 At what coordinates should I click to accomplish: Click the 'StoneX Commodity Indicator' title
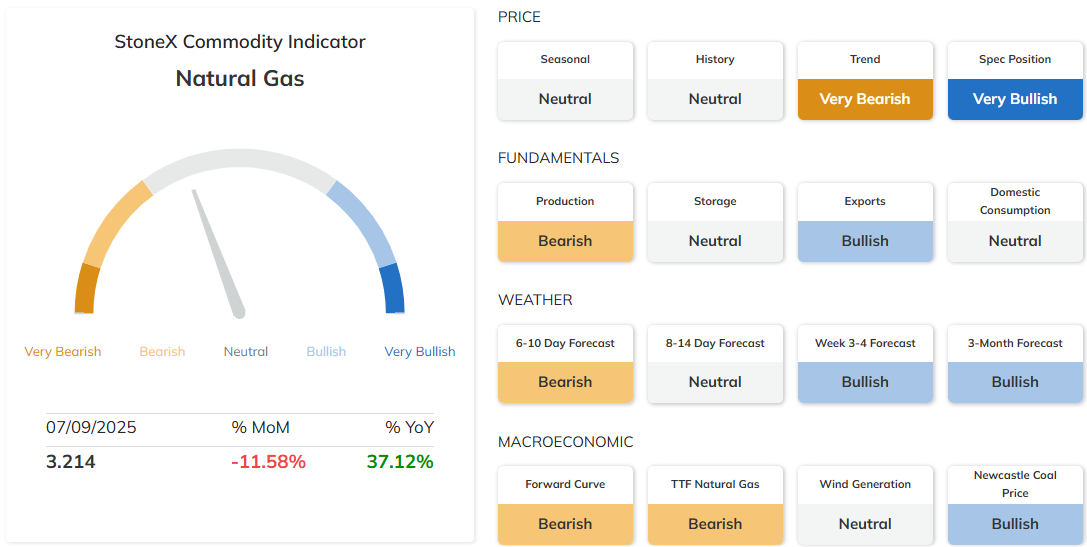pyautogui.click(x=240, y=42)
